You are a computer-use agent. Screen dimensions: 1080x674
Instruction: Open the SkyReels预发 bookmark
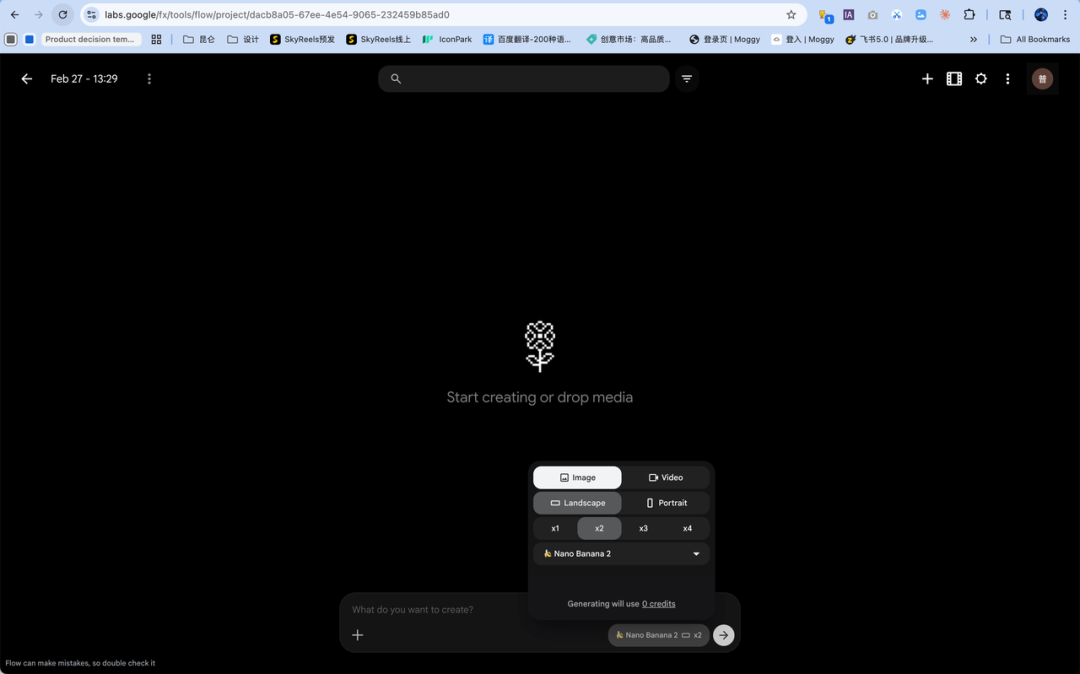(x=302, y=39)
